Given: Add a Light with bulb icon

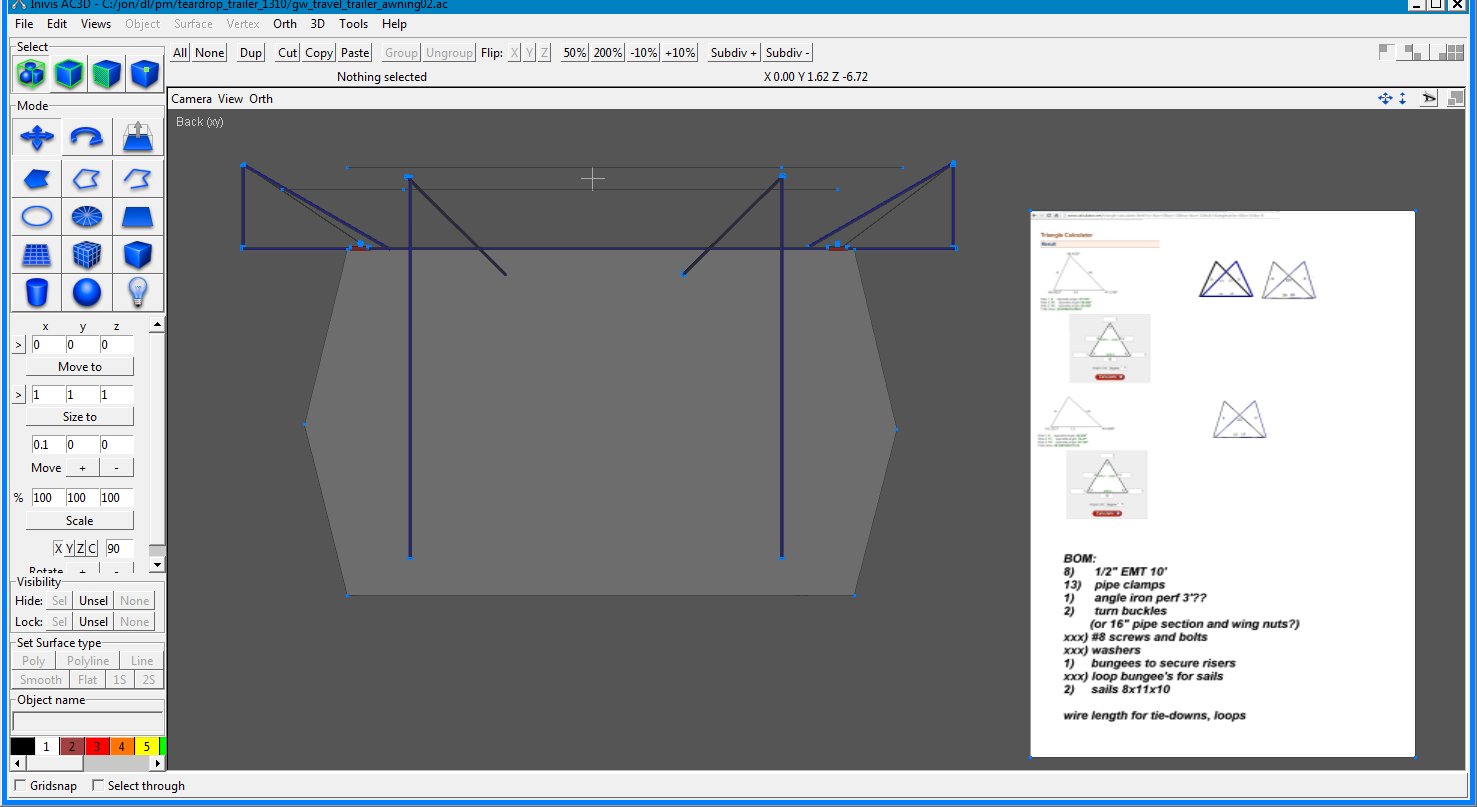Looking at the screenshot, I should [137, 293].
